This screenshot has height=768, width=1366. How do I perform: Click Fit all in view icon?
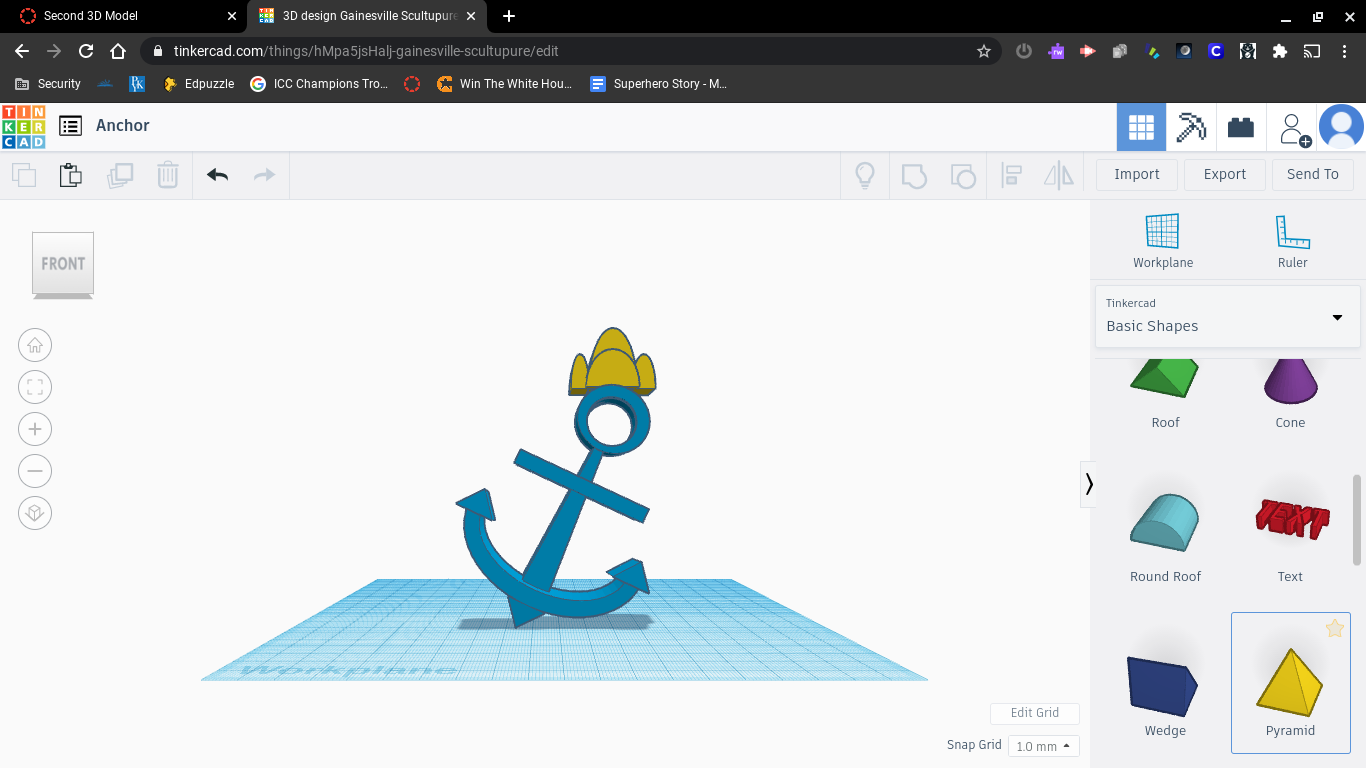point(35,388)
